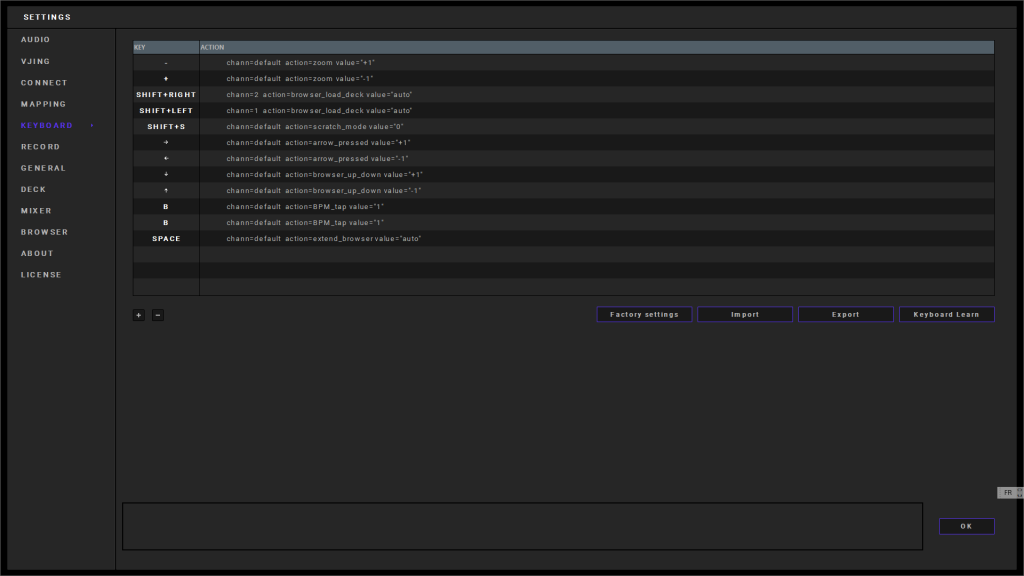Open the Audio settings section
Viewport: 1024px width, 576px height.
(36, 40)
